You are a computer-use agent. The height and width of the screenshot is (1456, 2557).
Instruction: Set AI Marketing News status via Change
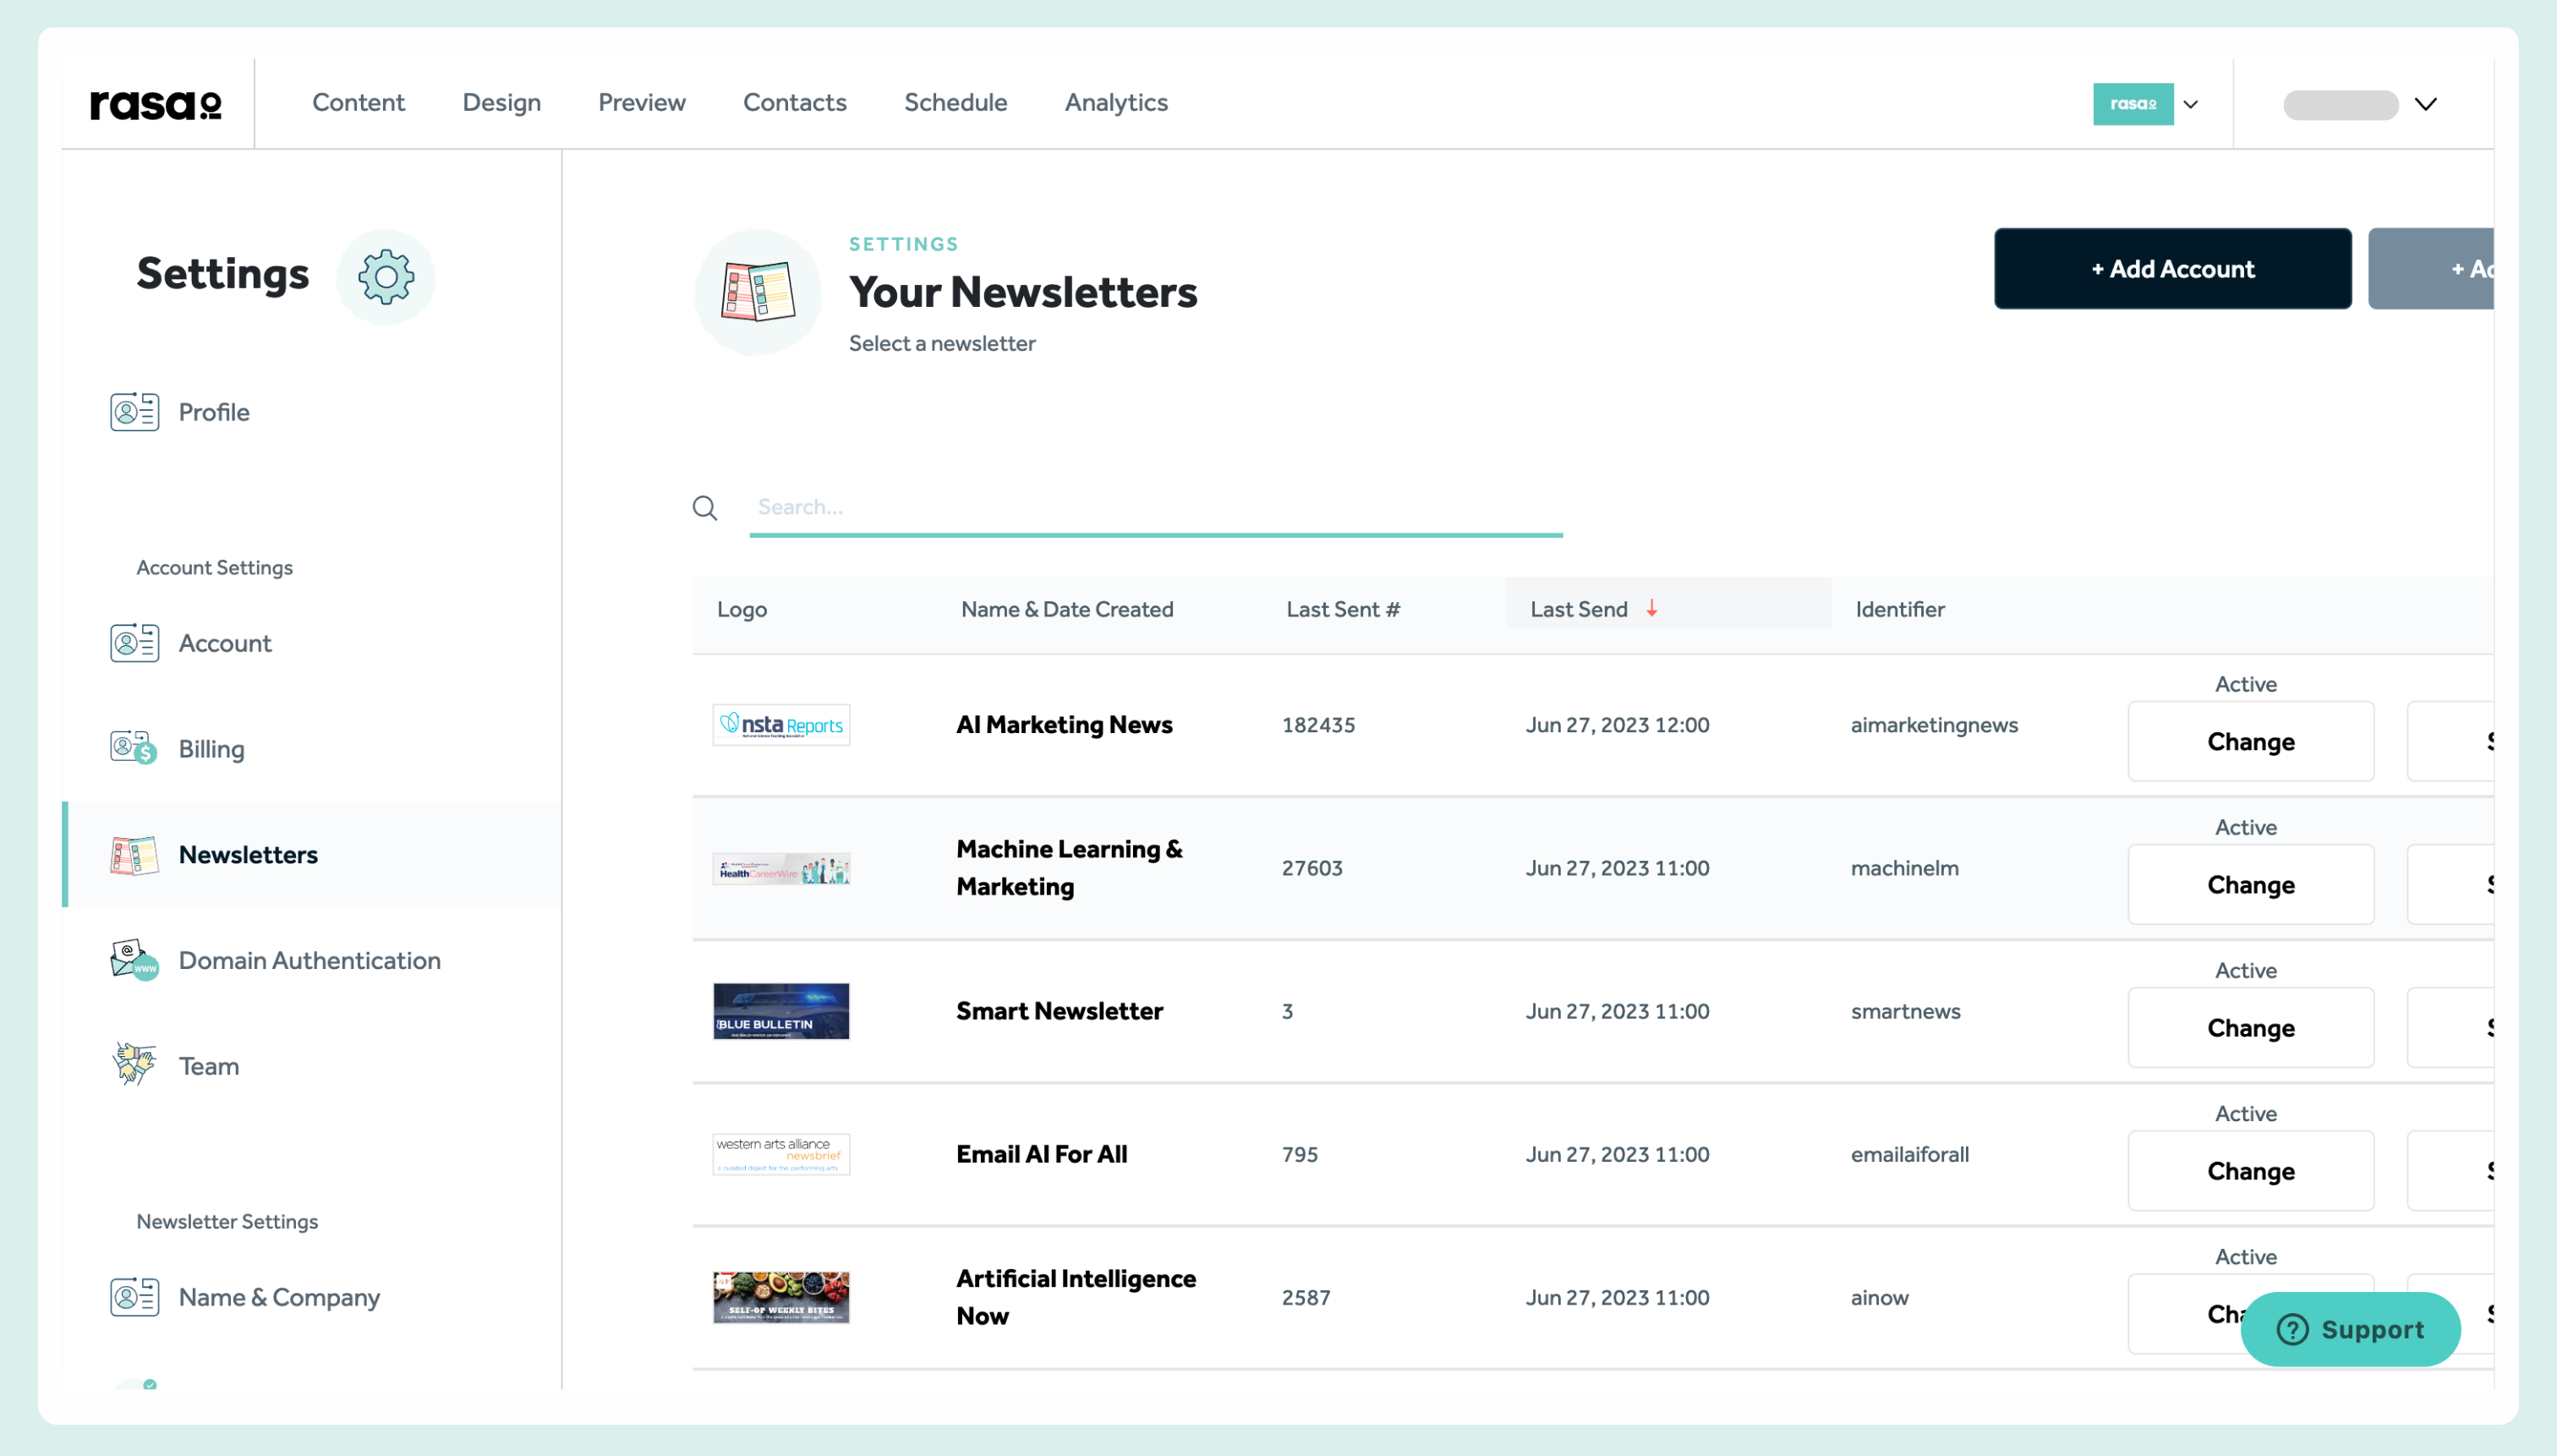[2250, 741]
